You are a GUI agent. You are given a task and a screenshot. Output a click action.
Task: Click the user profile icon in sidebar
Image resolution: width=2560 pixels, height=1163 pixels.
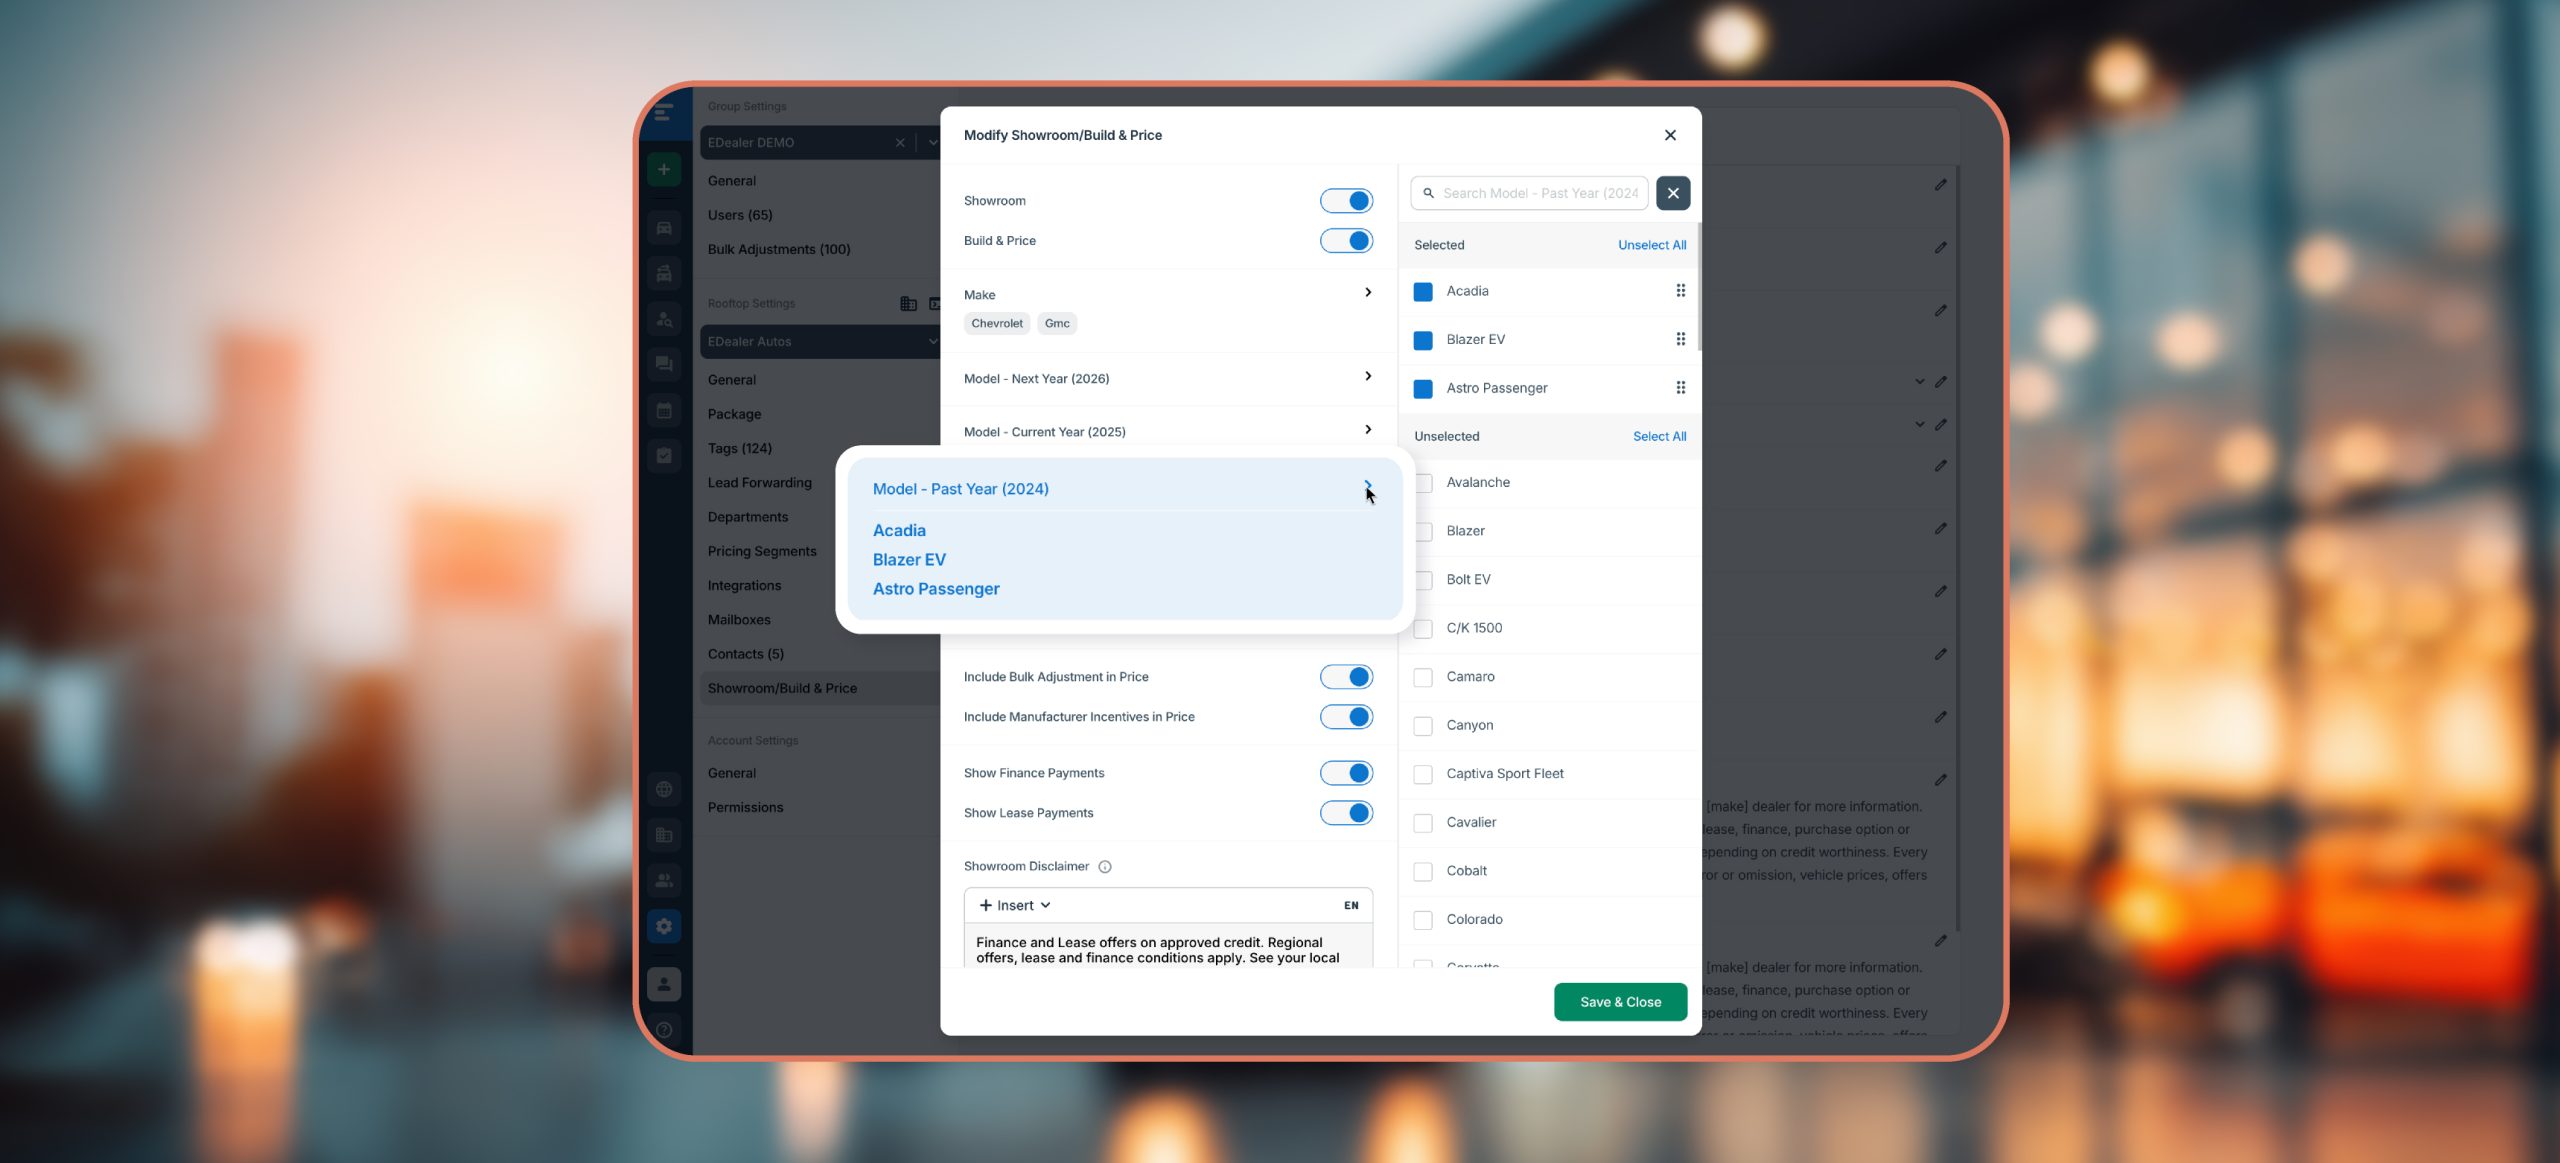pyautogui.click(x=663, y=984)
